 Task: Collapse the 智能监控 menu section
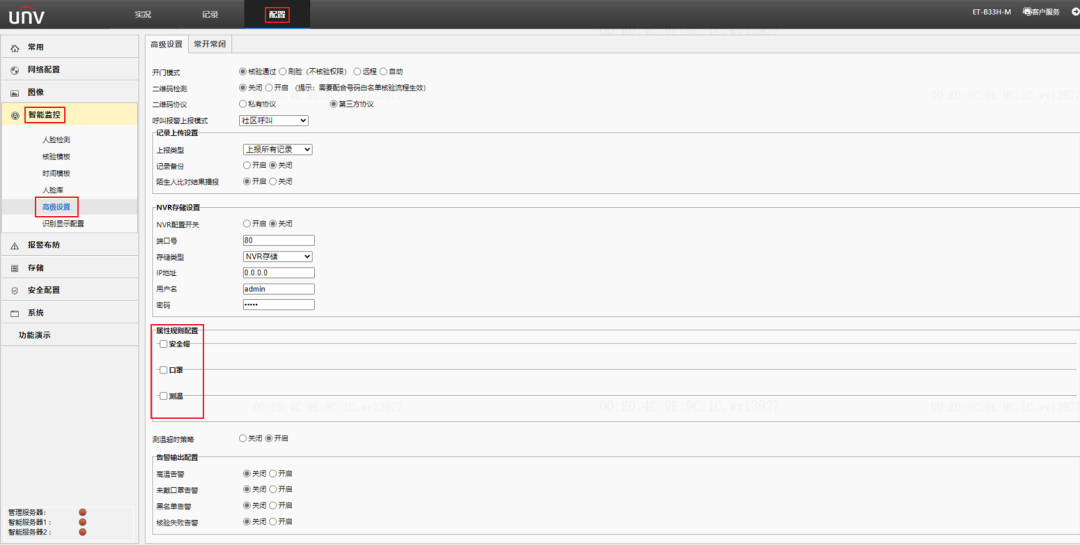70,114
